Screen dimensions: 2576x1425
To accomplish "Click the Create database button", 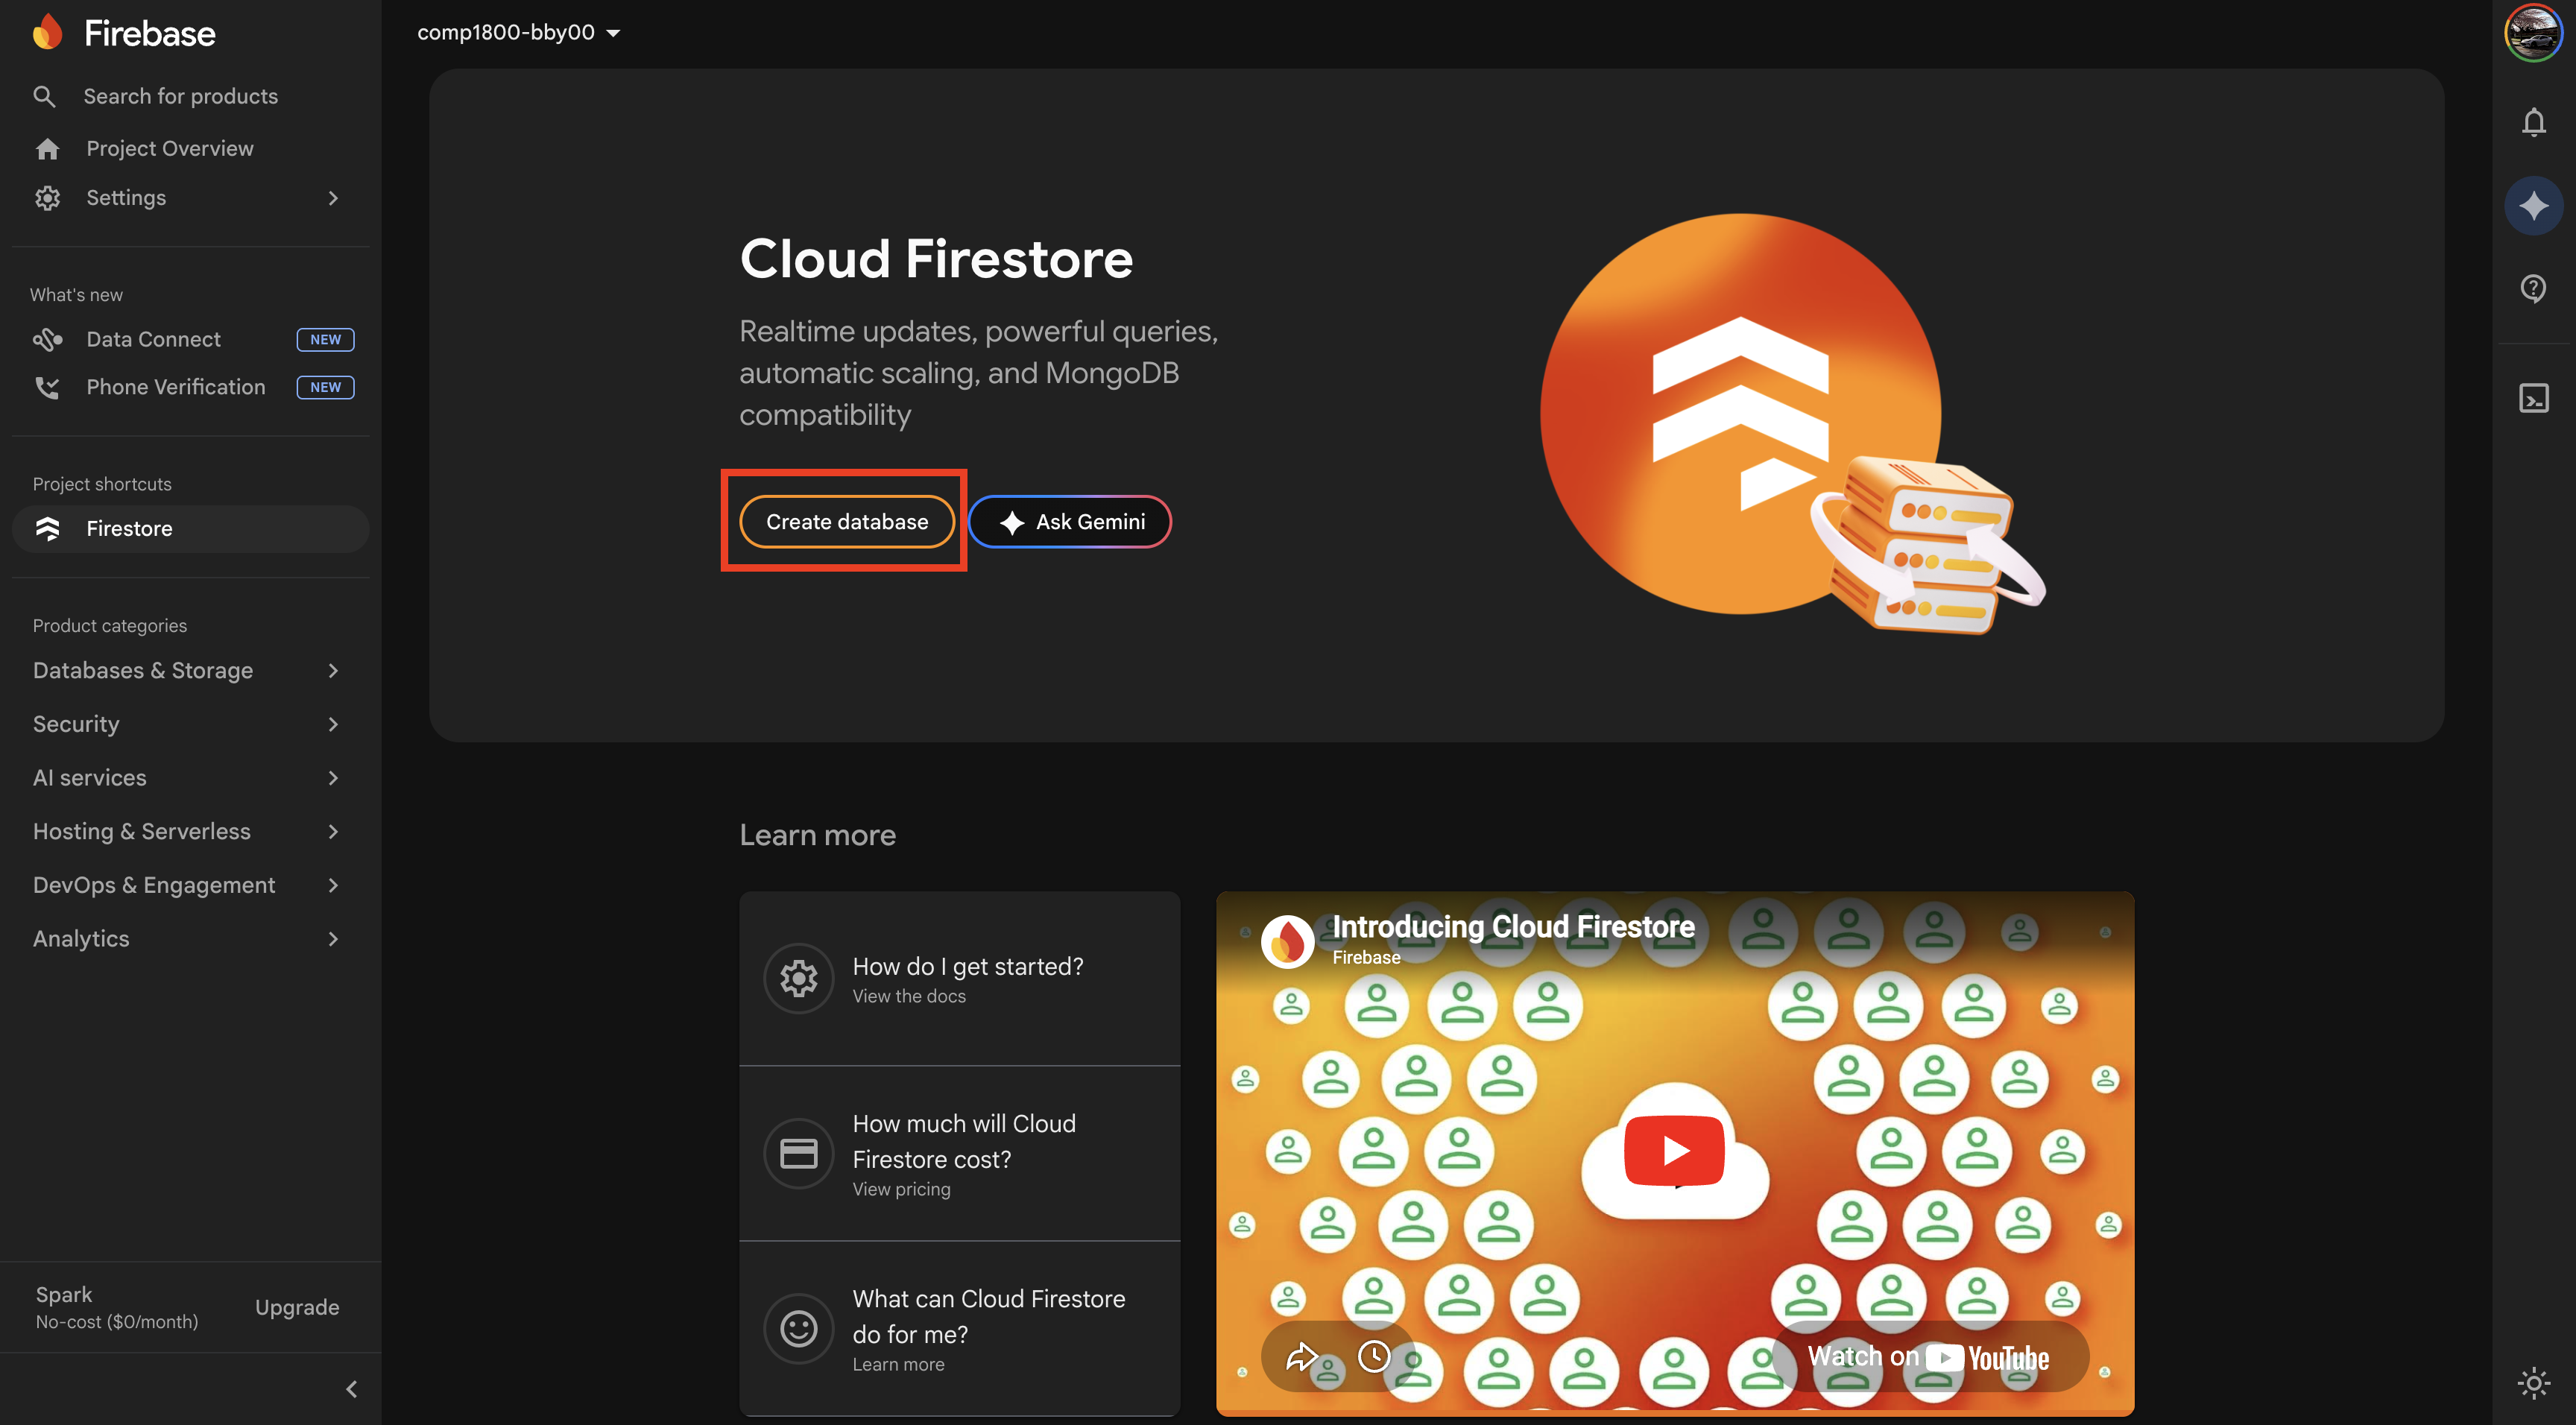I will [845, 521].
